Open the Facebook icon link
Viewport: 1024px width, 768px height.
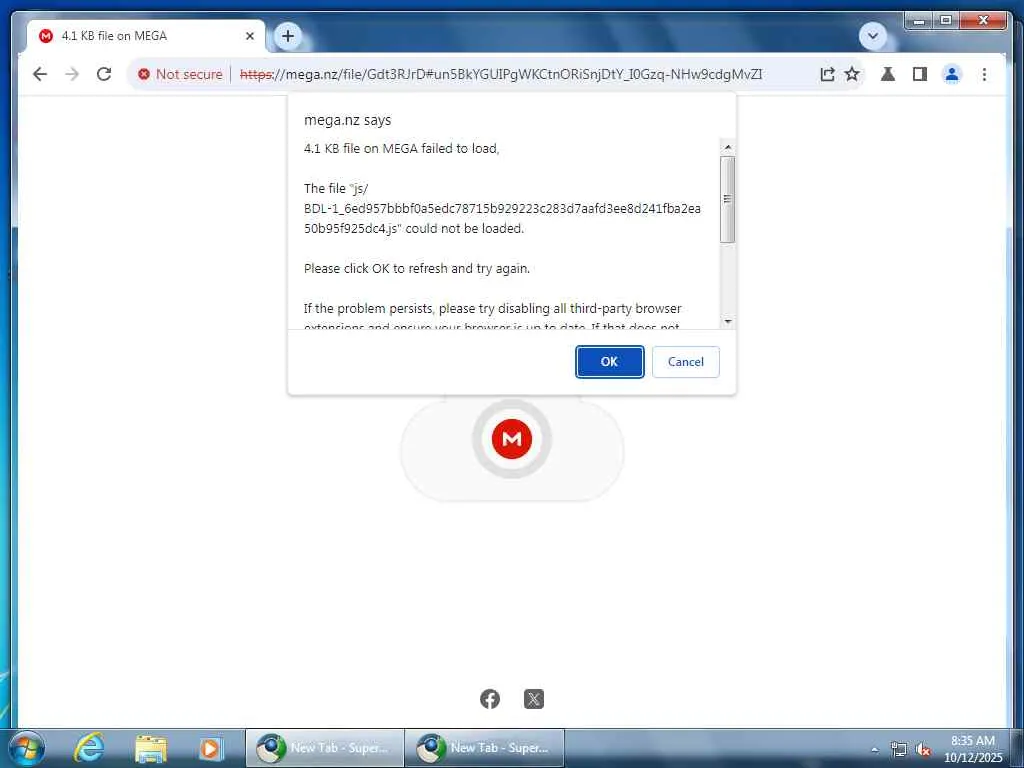[x=490, y=699]
